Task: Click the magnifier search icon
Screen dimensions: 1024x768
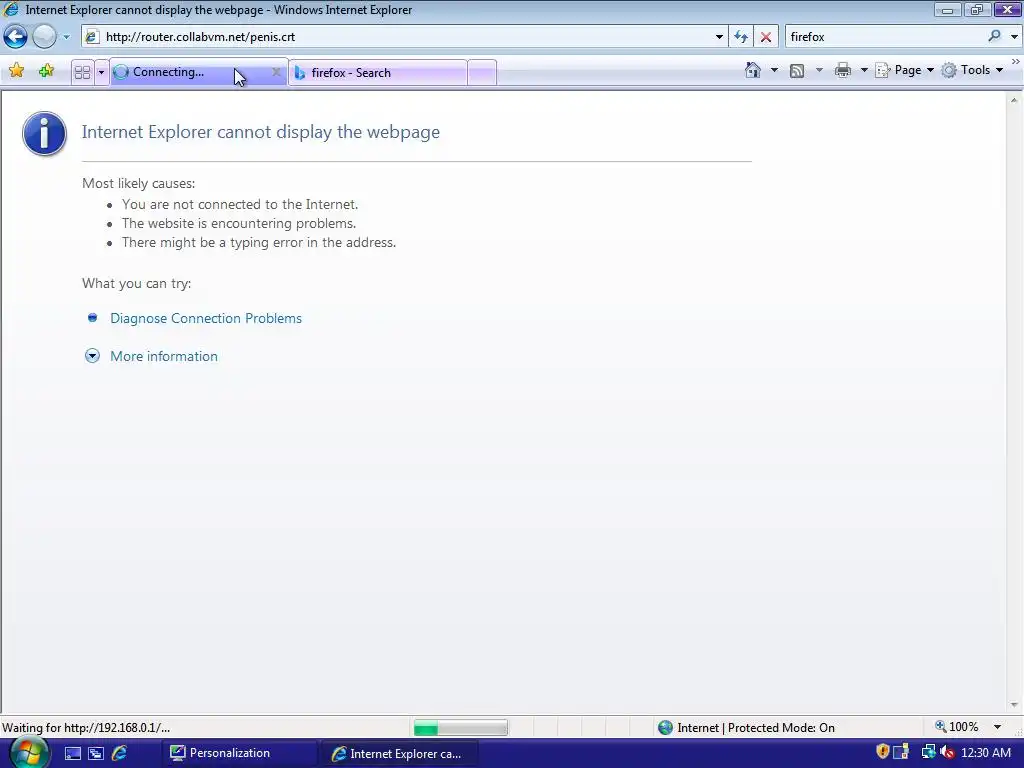Action: [x=995, y=37]
